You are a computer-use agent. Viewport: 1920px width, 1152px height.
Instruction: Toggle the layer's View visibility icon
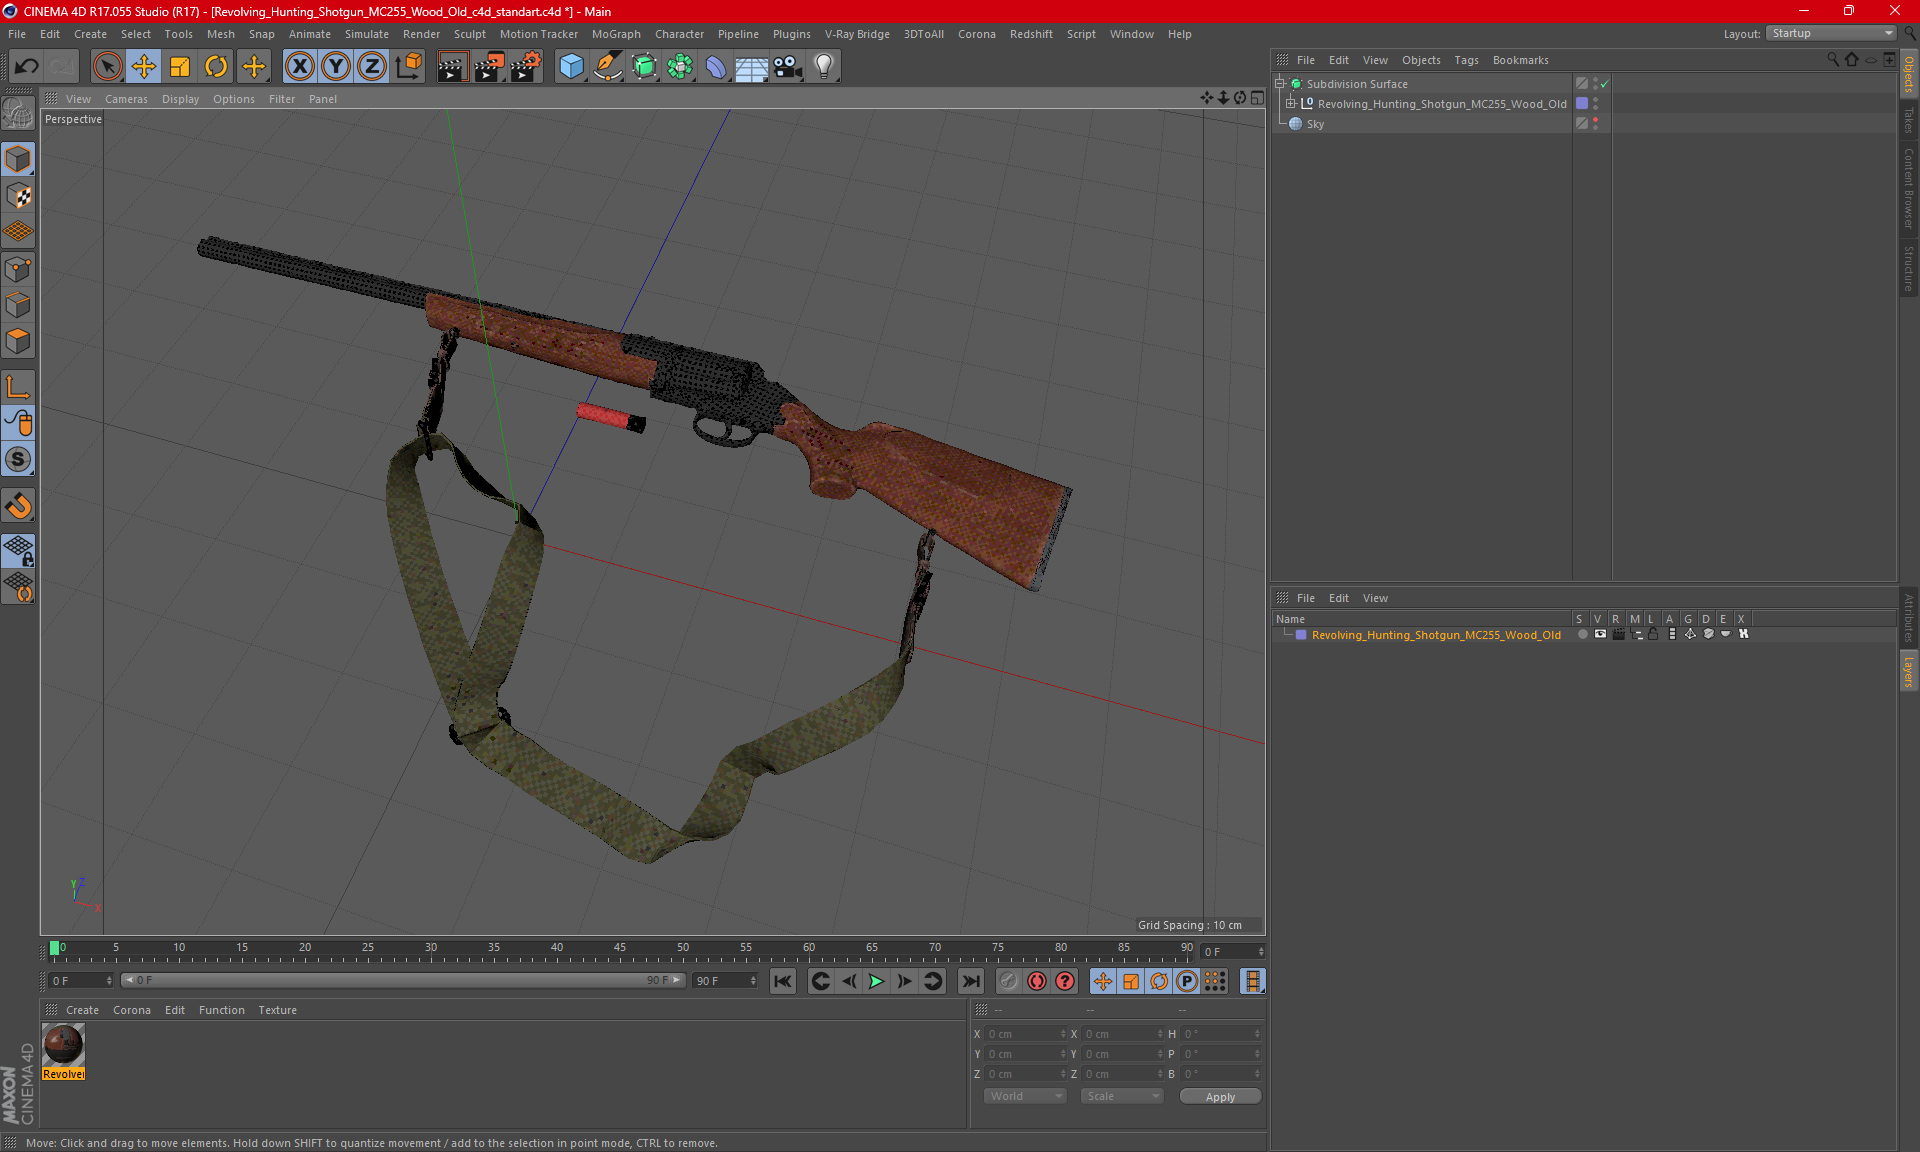[x=1600, y=634]
